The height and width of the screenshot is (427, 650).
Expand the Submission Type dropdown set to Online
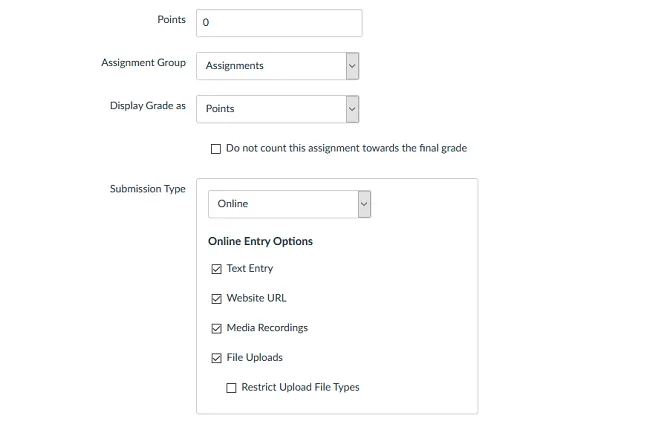point(282,204)
